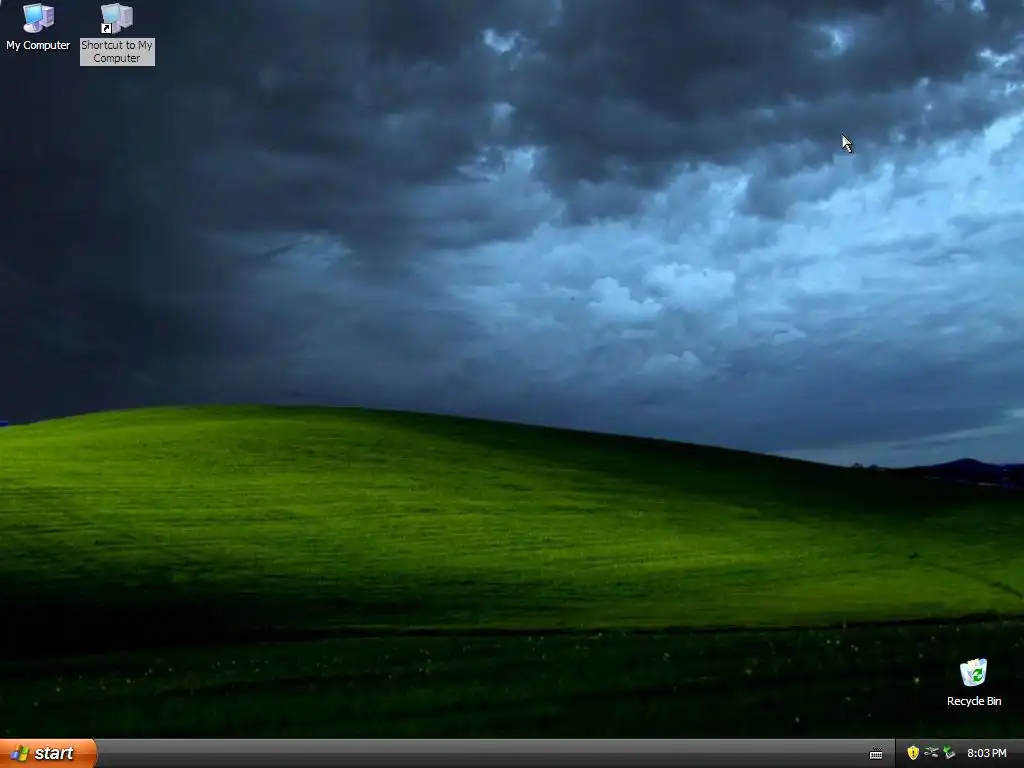Select the Shortcut to My Computer icon
The width and height of the screenshot is (1024, 768).
coord(117,18)
